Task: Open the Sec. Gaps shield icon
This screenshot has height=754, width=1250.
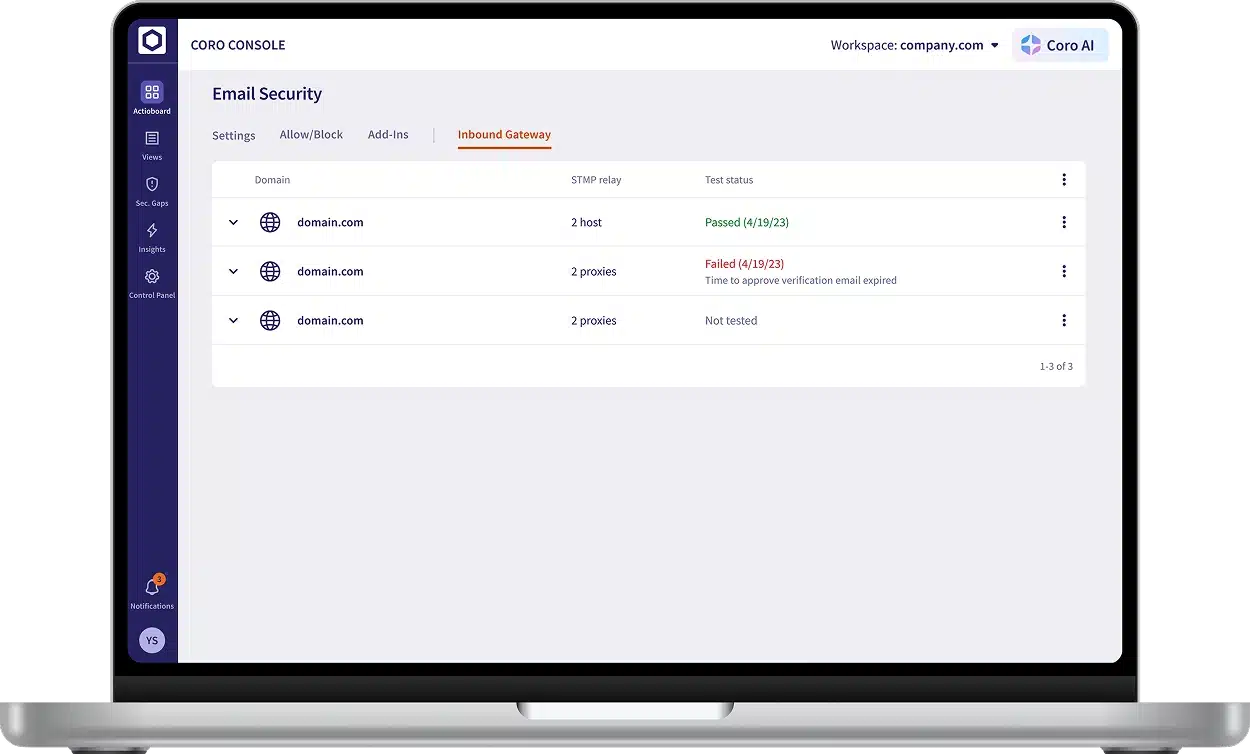Action: 152,186
